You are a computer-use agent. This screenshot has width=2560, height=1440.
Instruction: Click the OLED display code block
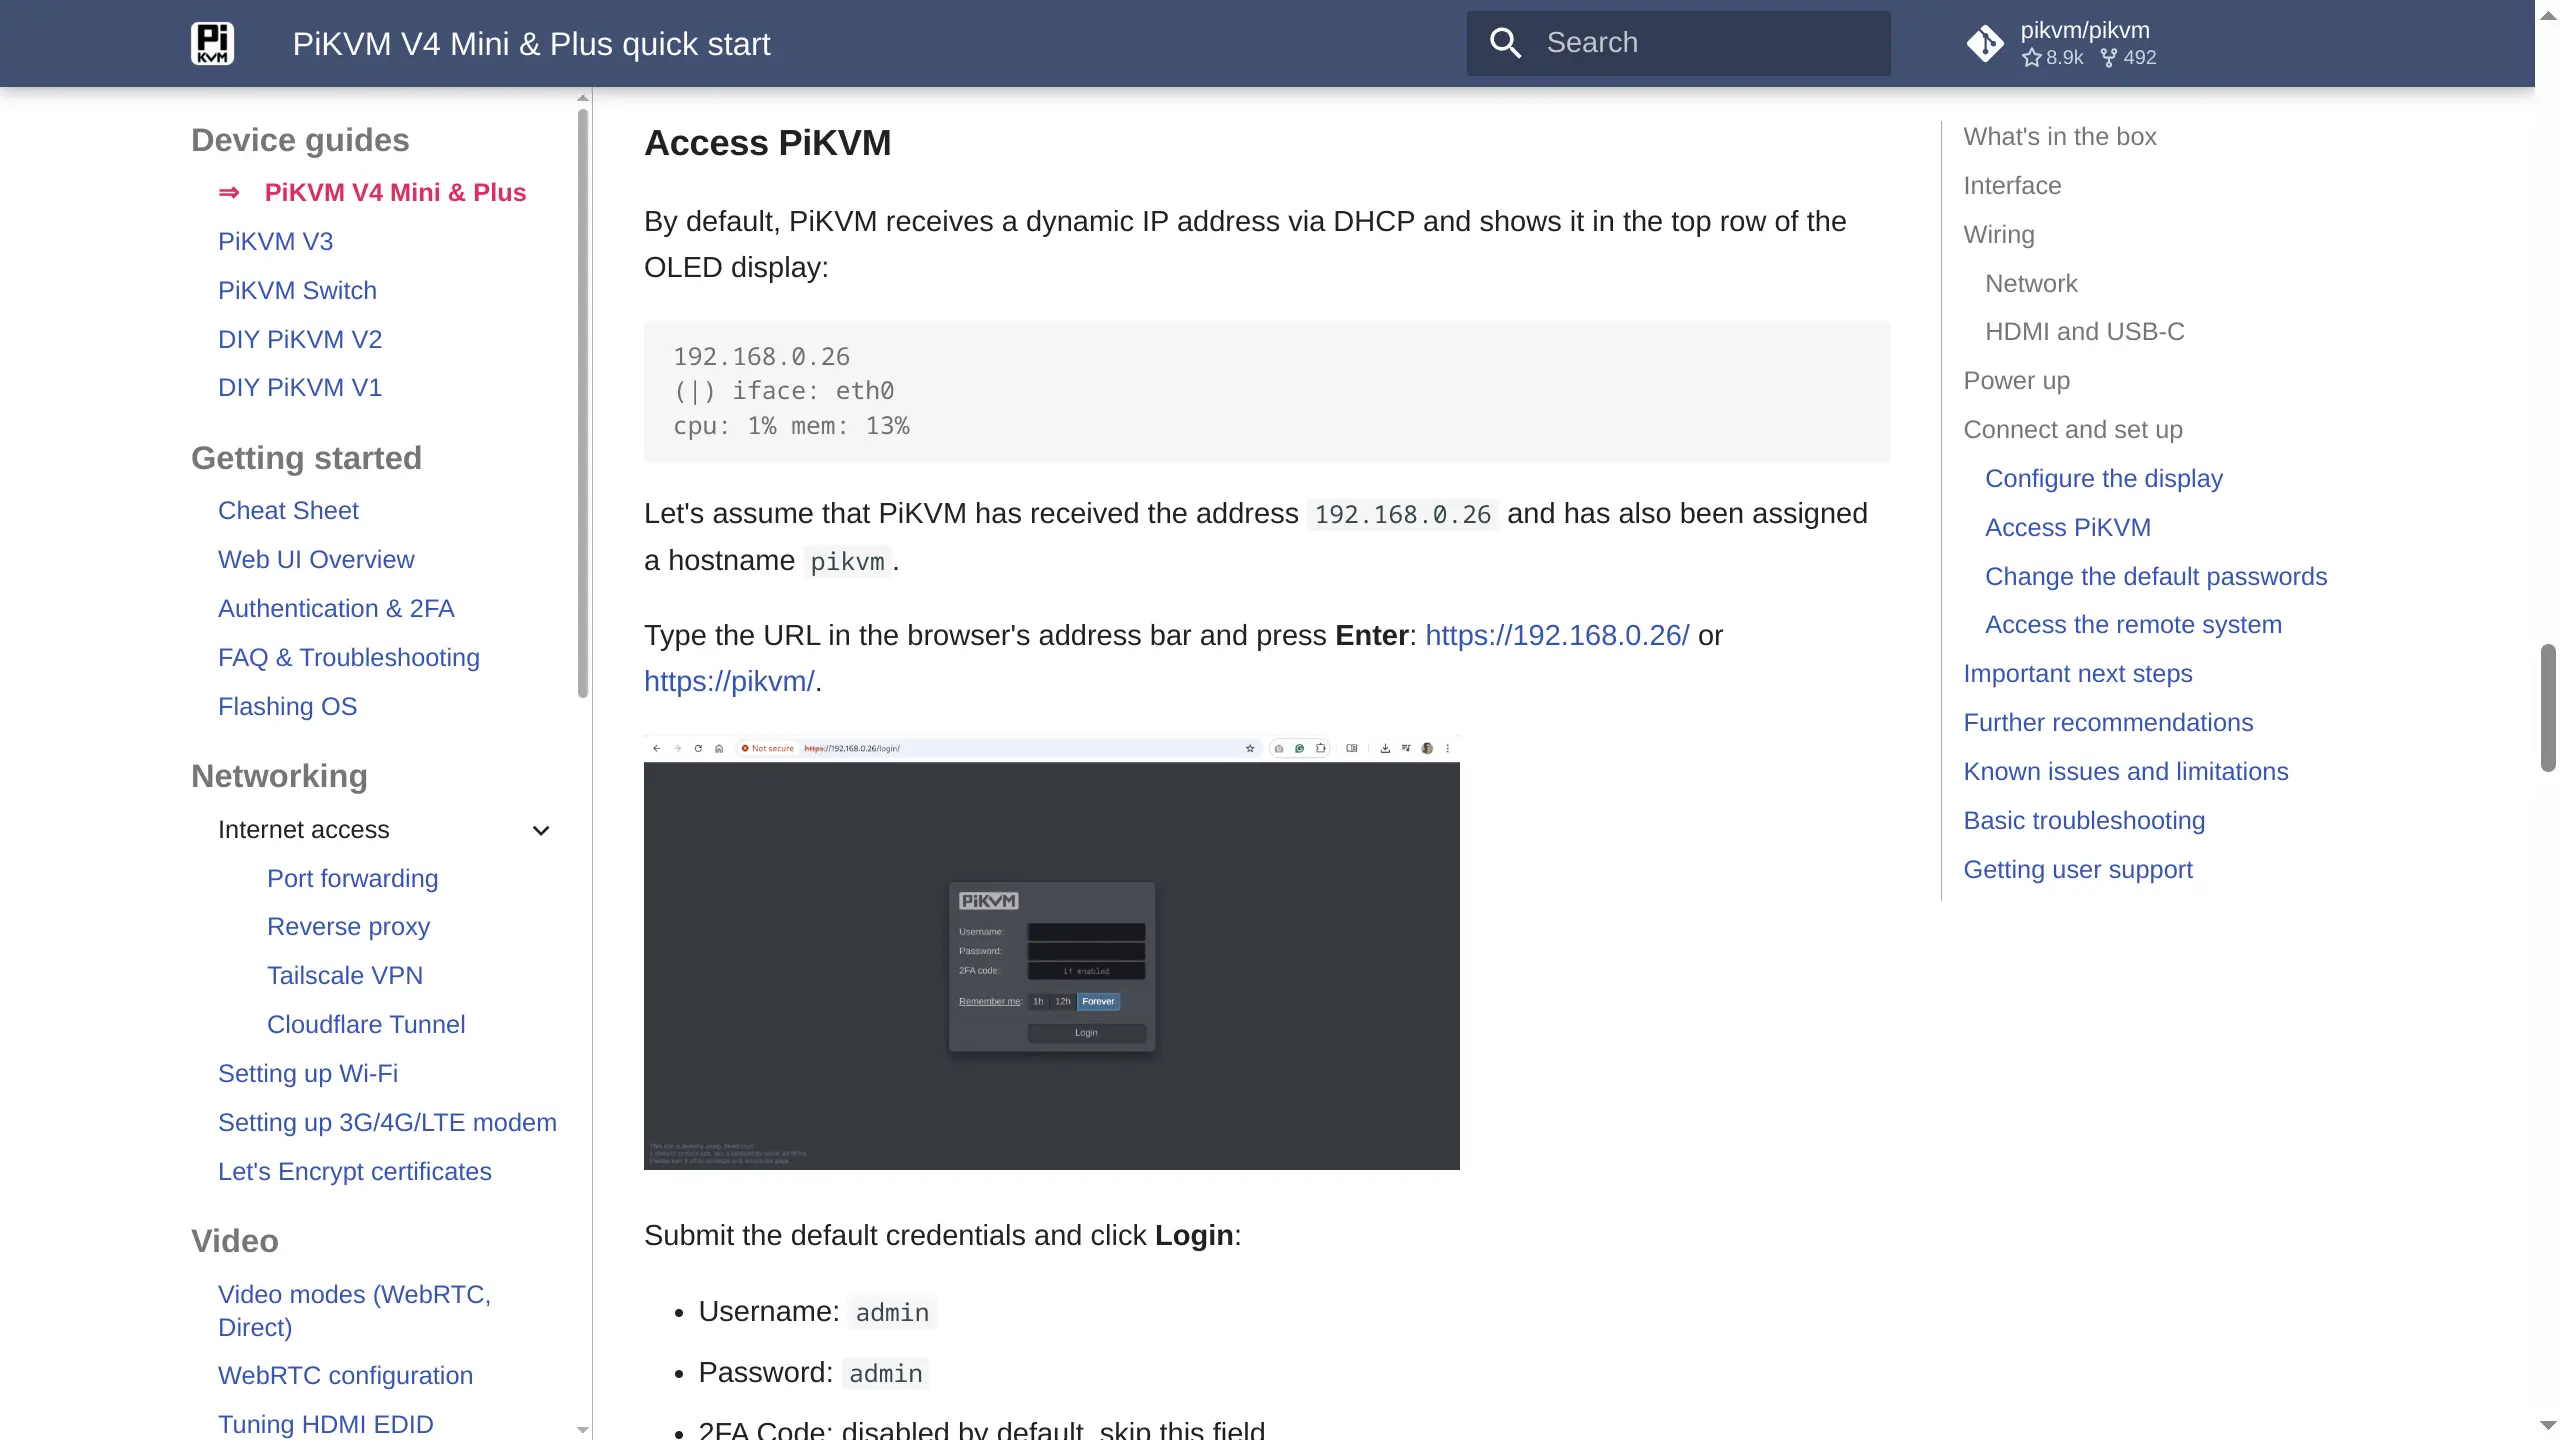coord(1266,391)
